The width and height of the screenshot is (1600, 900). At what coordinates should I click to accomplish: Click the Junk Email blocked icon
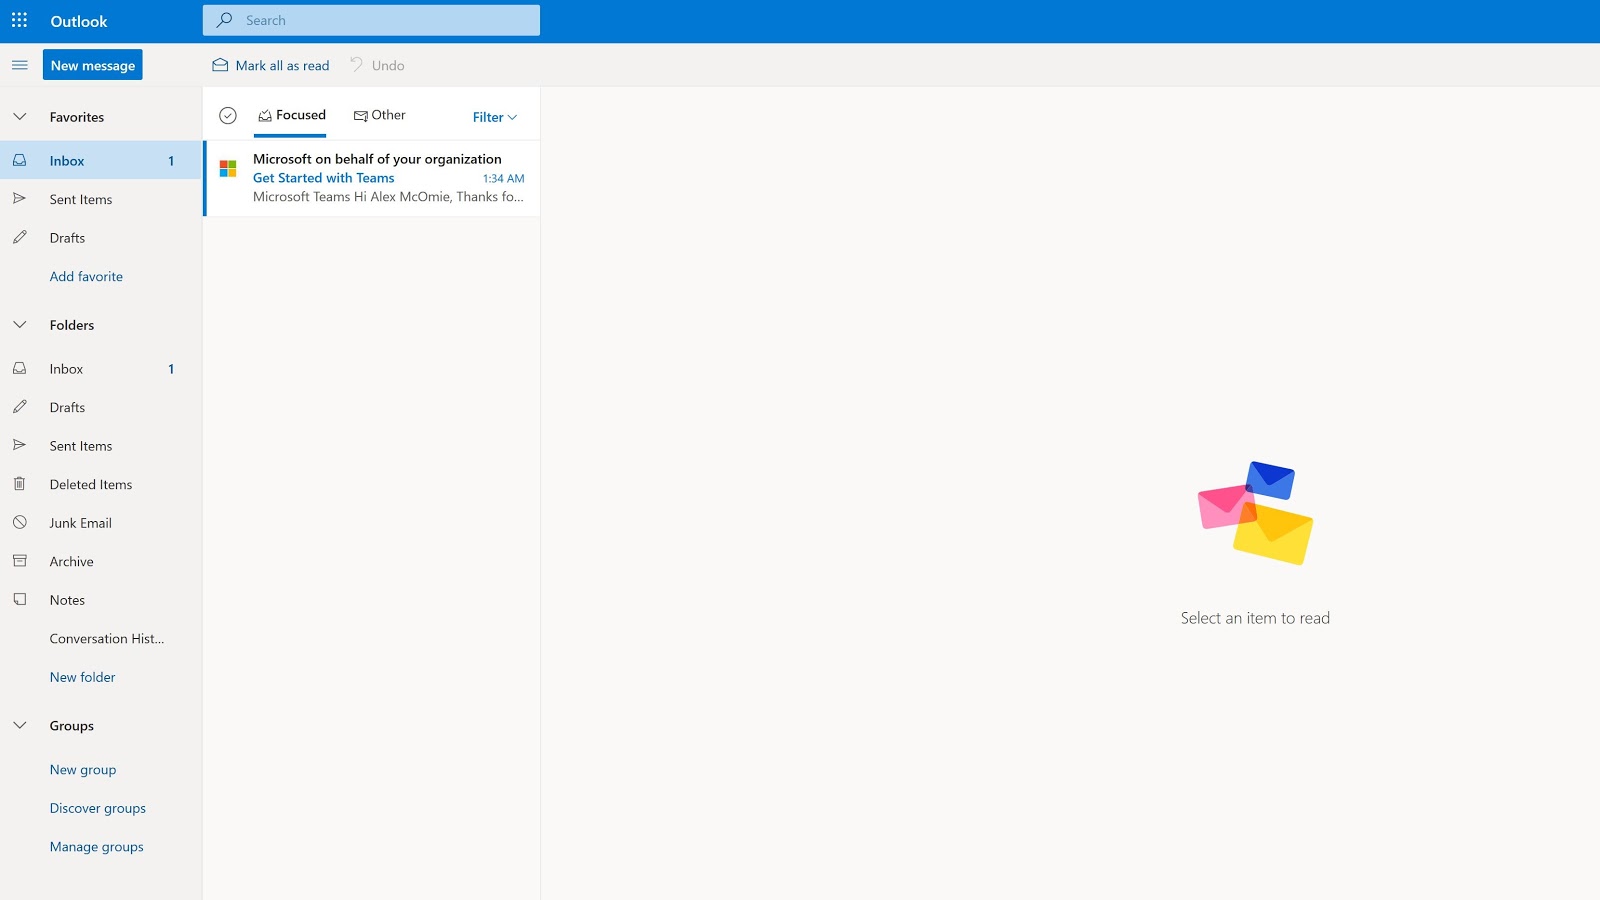click(19, 522)
